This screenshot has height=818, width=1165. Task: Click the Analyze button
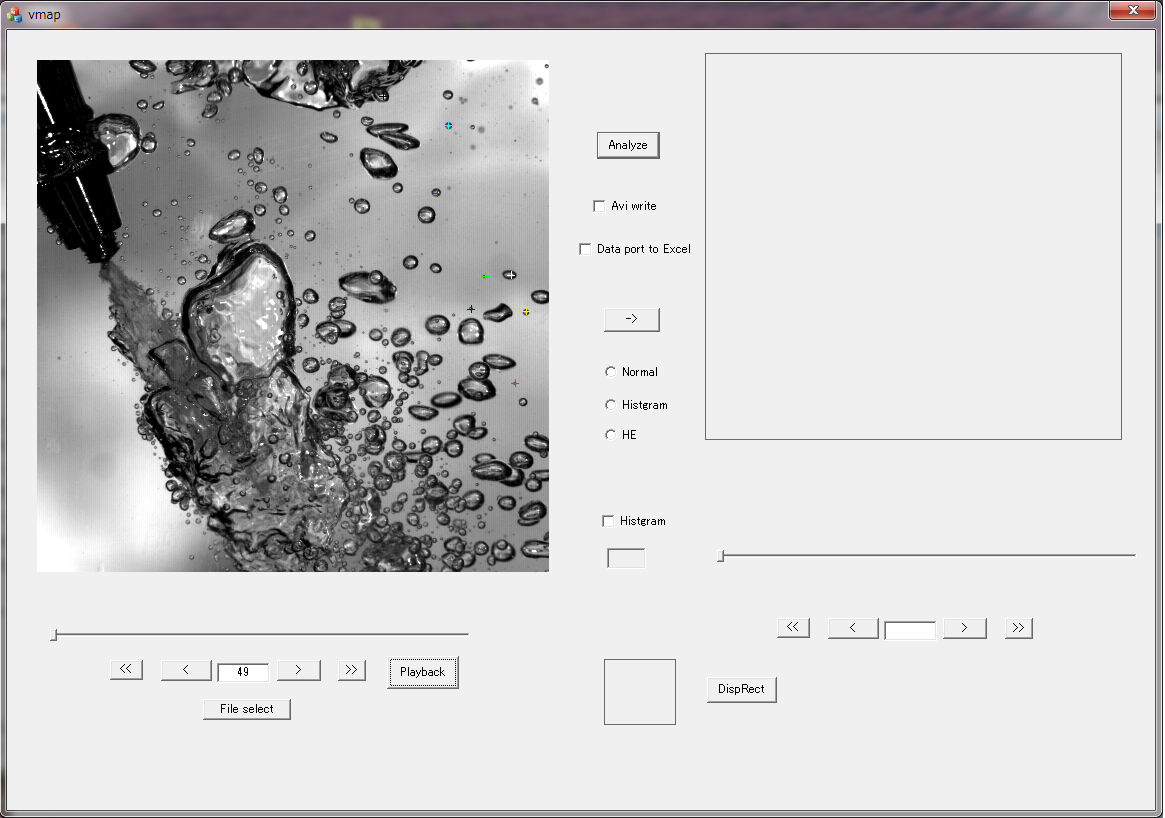(628, 145)
